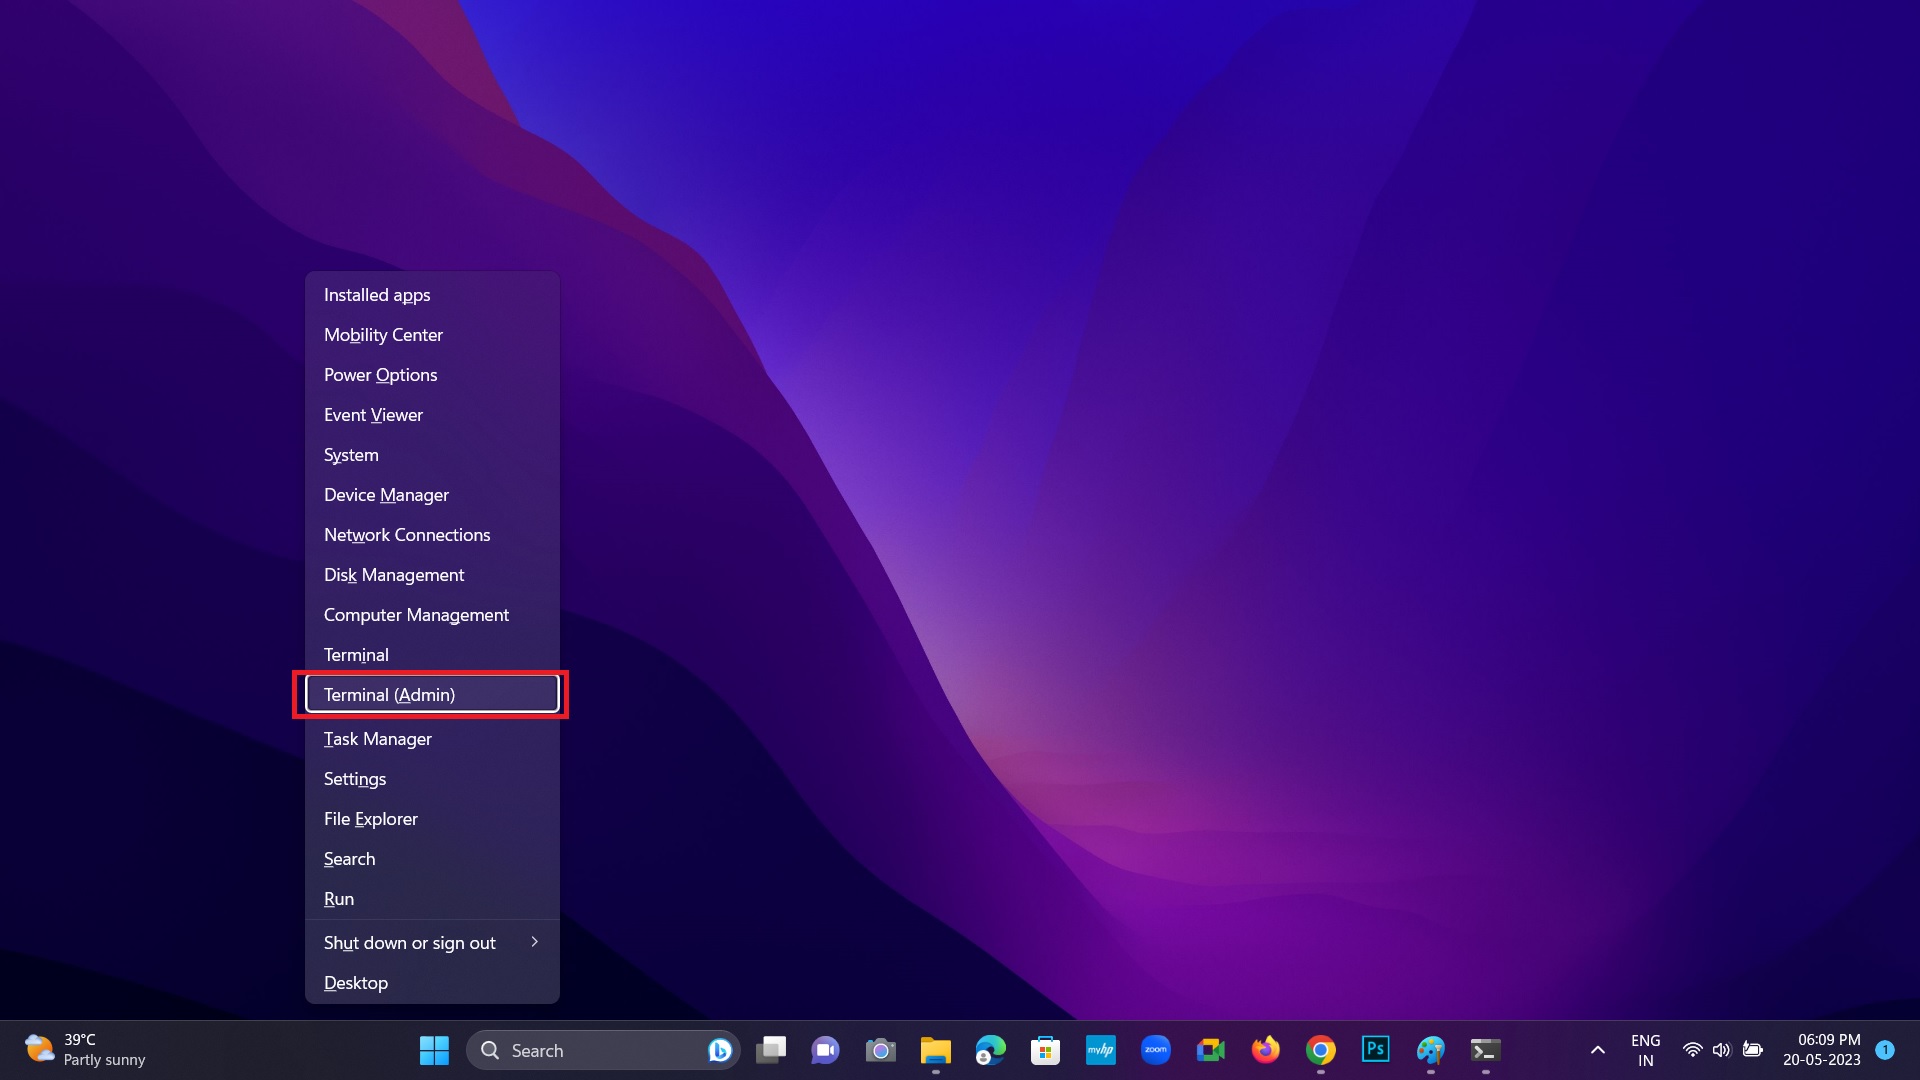This screenshot has width=1920, height=1080.
Task: Open Microsoft Edge from taskbar
Action: click(990, 1050)
